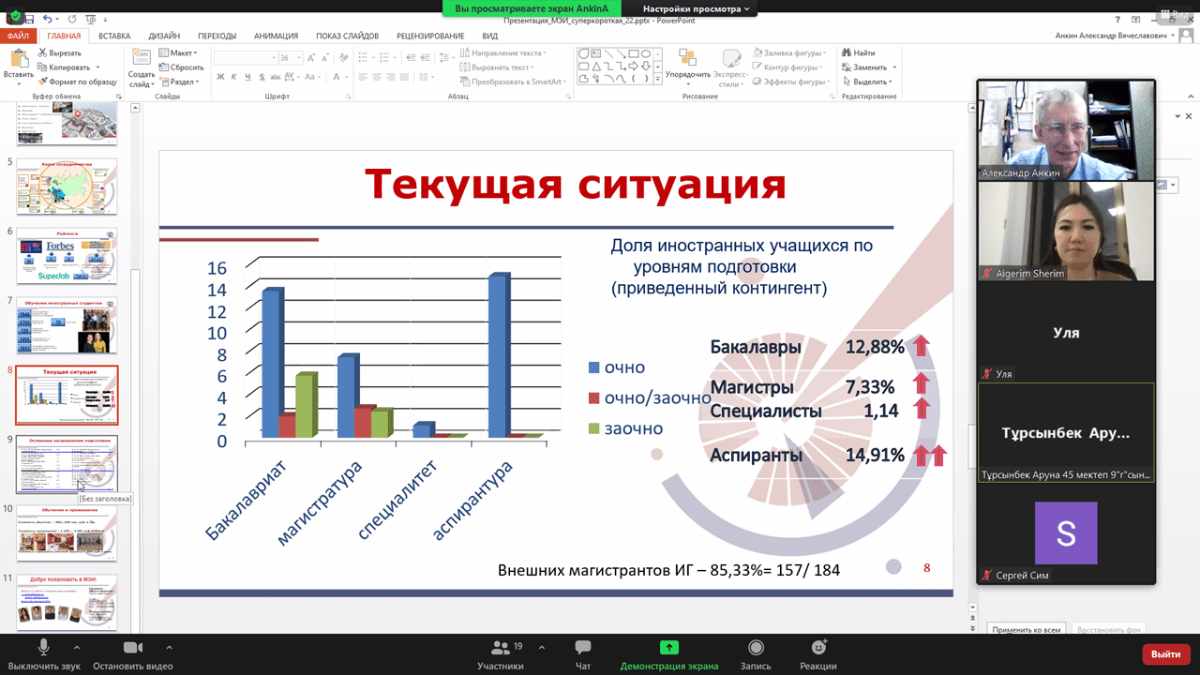Viewport: 1200px width, 675px height.
Task: Leave the meeting with the Выйти button
Action: [1166, 654]
